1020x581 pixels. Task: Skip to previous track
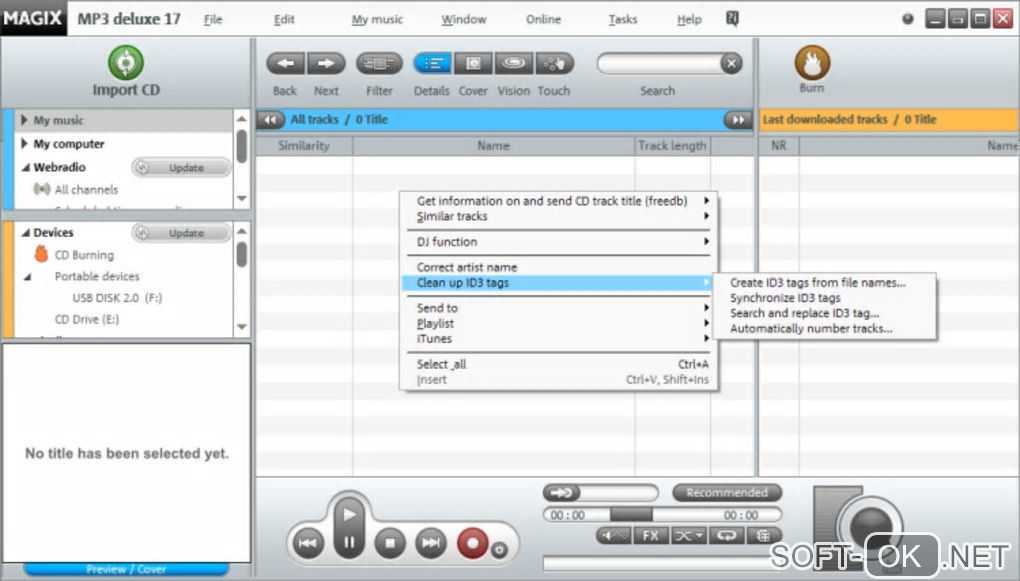tap(308, 543)
